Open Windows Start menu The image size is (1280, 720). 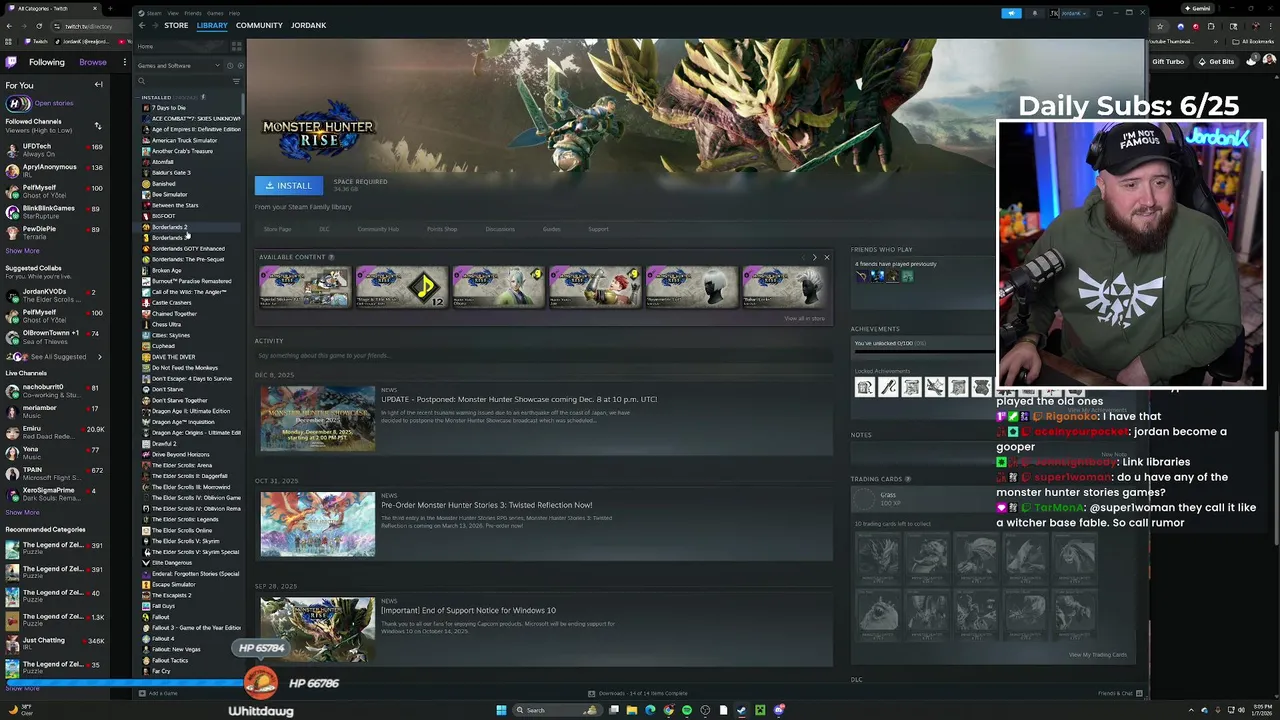[501, 710]
